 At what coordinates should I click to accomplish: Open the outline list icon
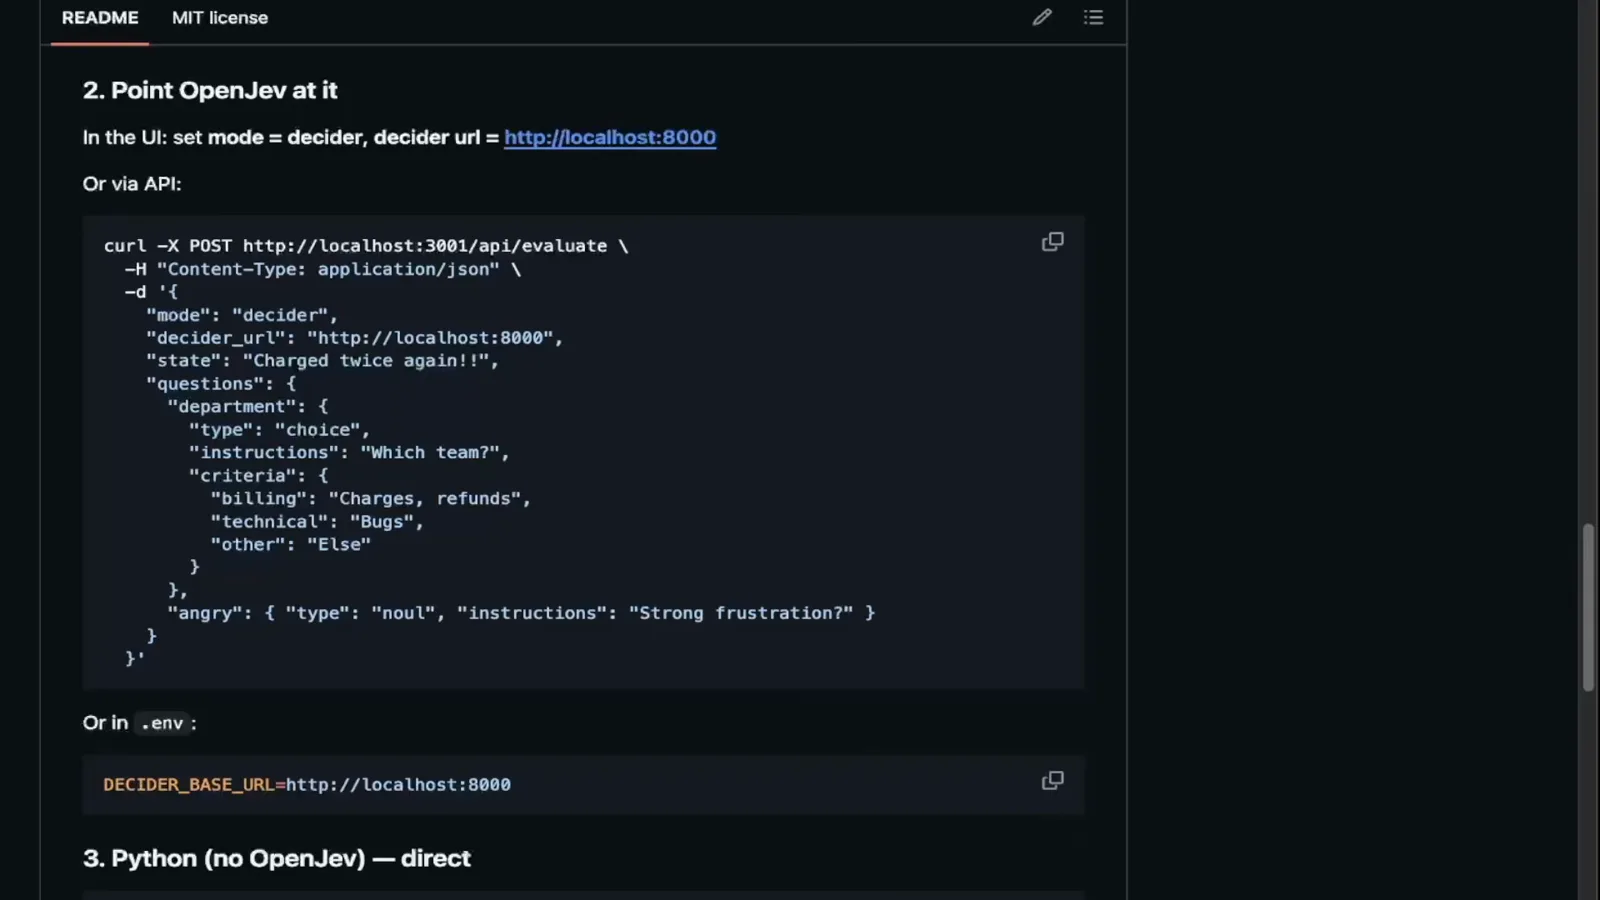pos(1093,17)
